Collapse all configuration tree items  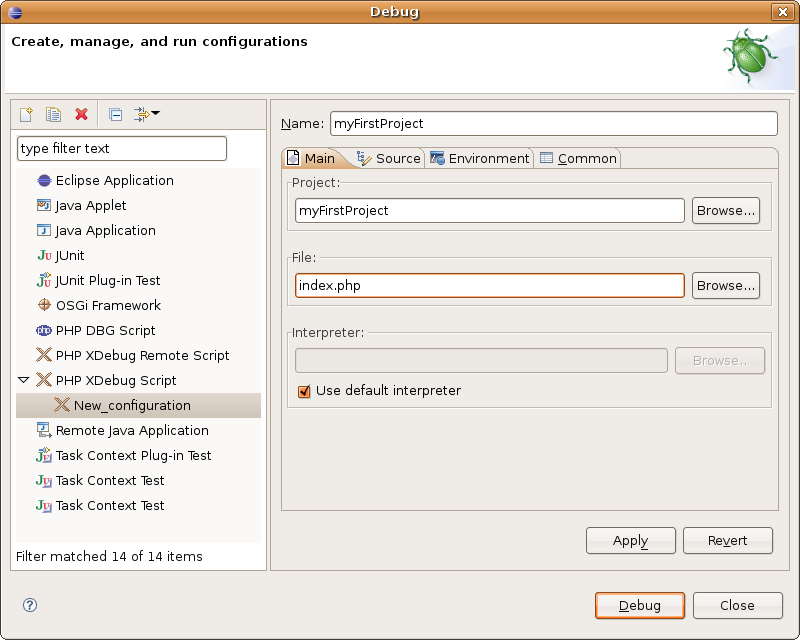tap(115, 115)
